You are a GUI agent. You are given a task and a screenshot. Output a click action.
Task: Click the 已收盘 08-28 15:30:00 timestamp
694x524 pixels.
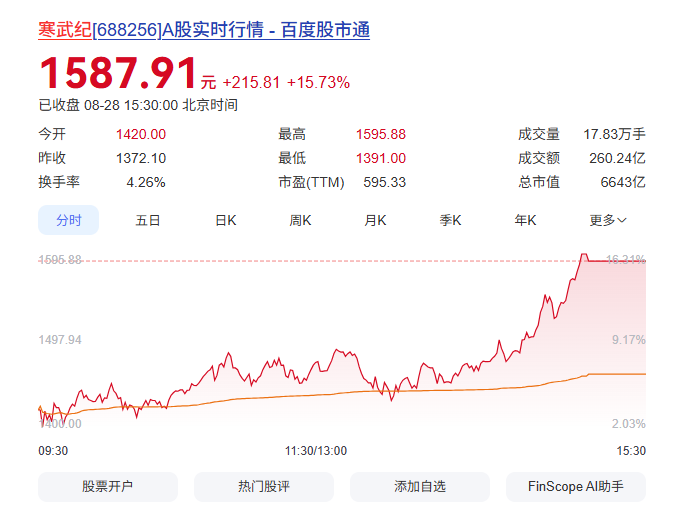pyautogui.click(x=138, y=105)
